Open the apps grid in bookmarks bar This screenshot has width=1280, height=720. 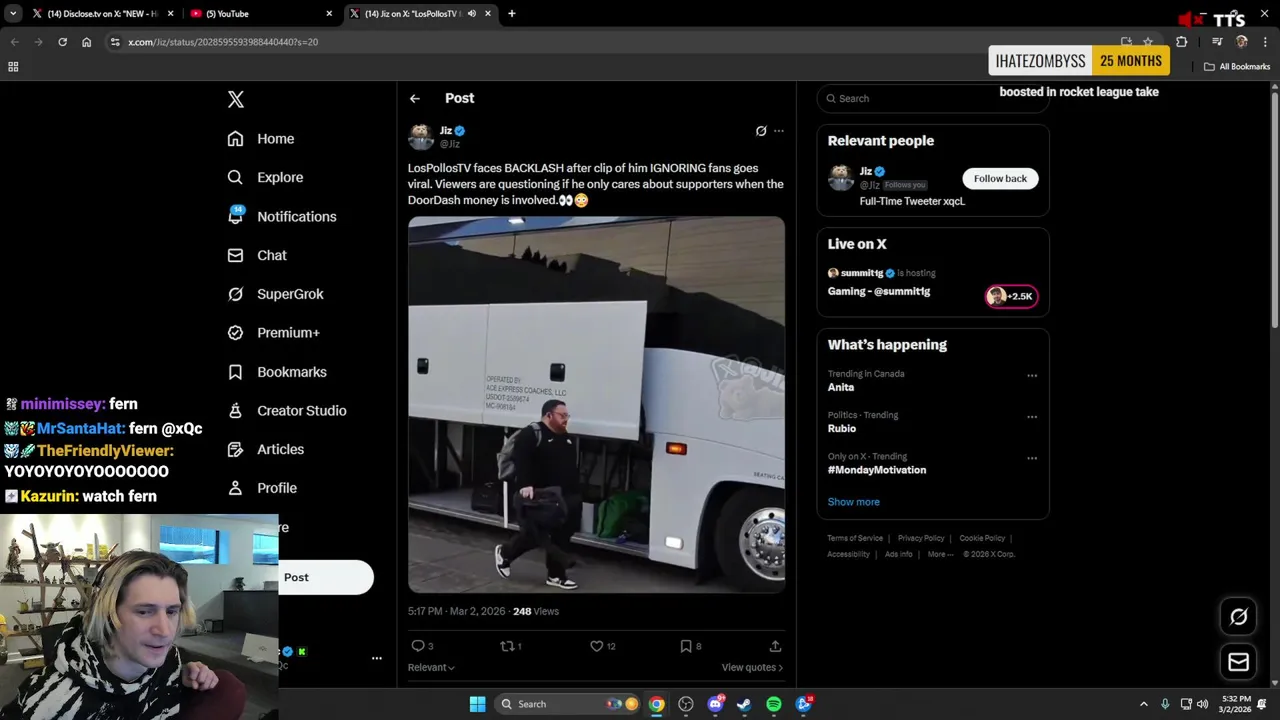click(13, 67)
